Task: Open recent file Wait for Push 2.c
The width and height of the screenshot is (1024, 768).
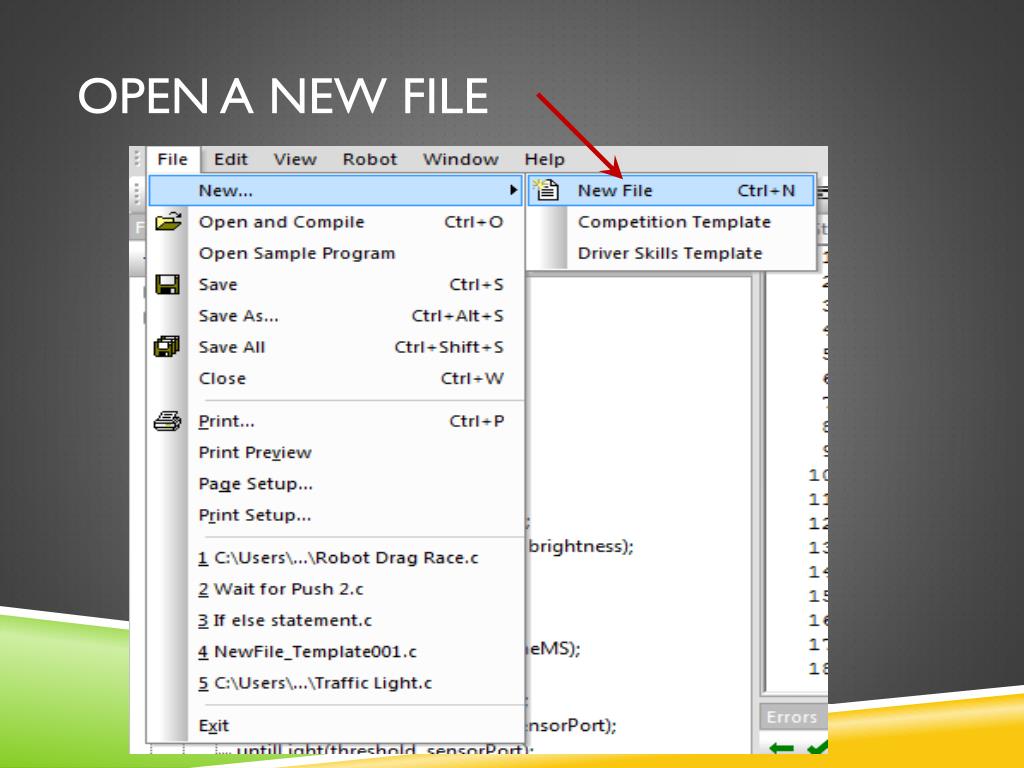Action: (336, 589)
